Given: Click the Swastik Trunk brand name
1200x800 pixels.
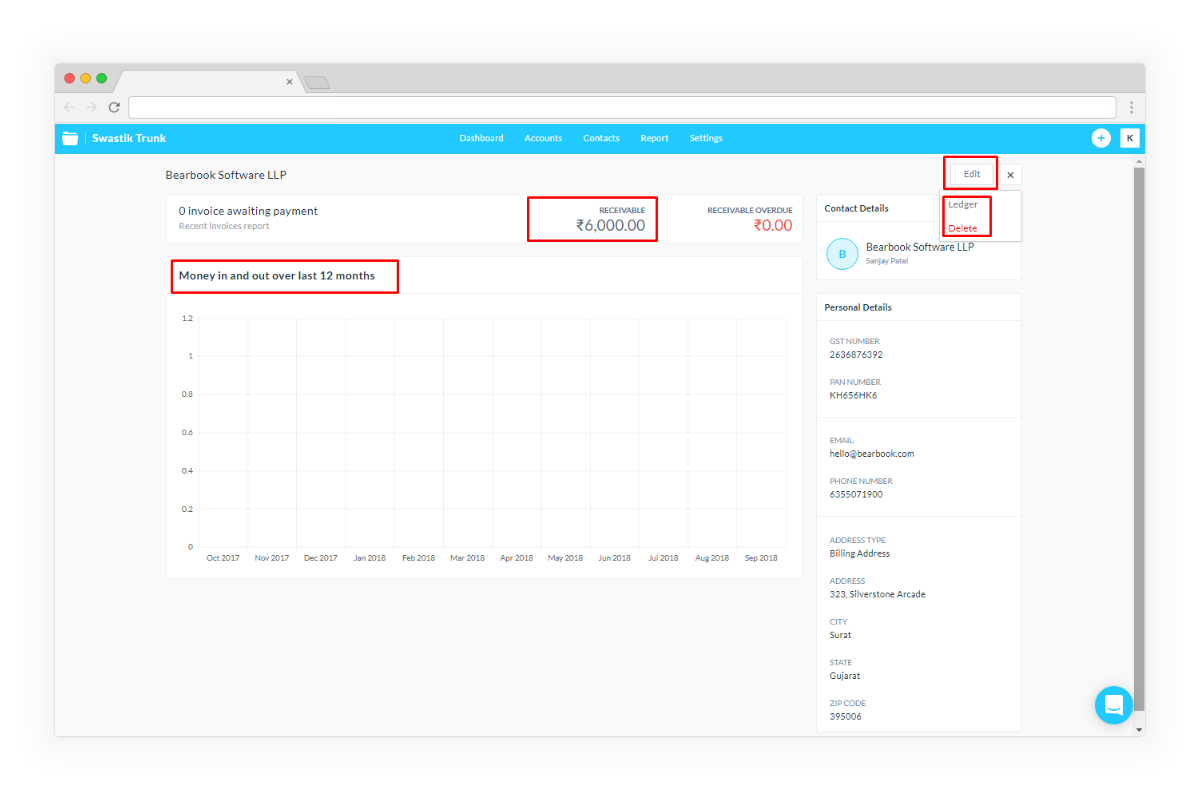Looking at the screenshot, I should 129,138.
